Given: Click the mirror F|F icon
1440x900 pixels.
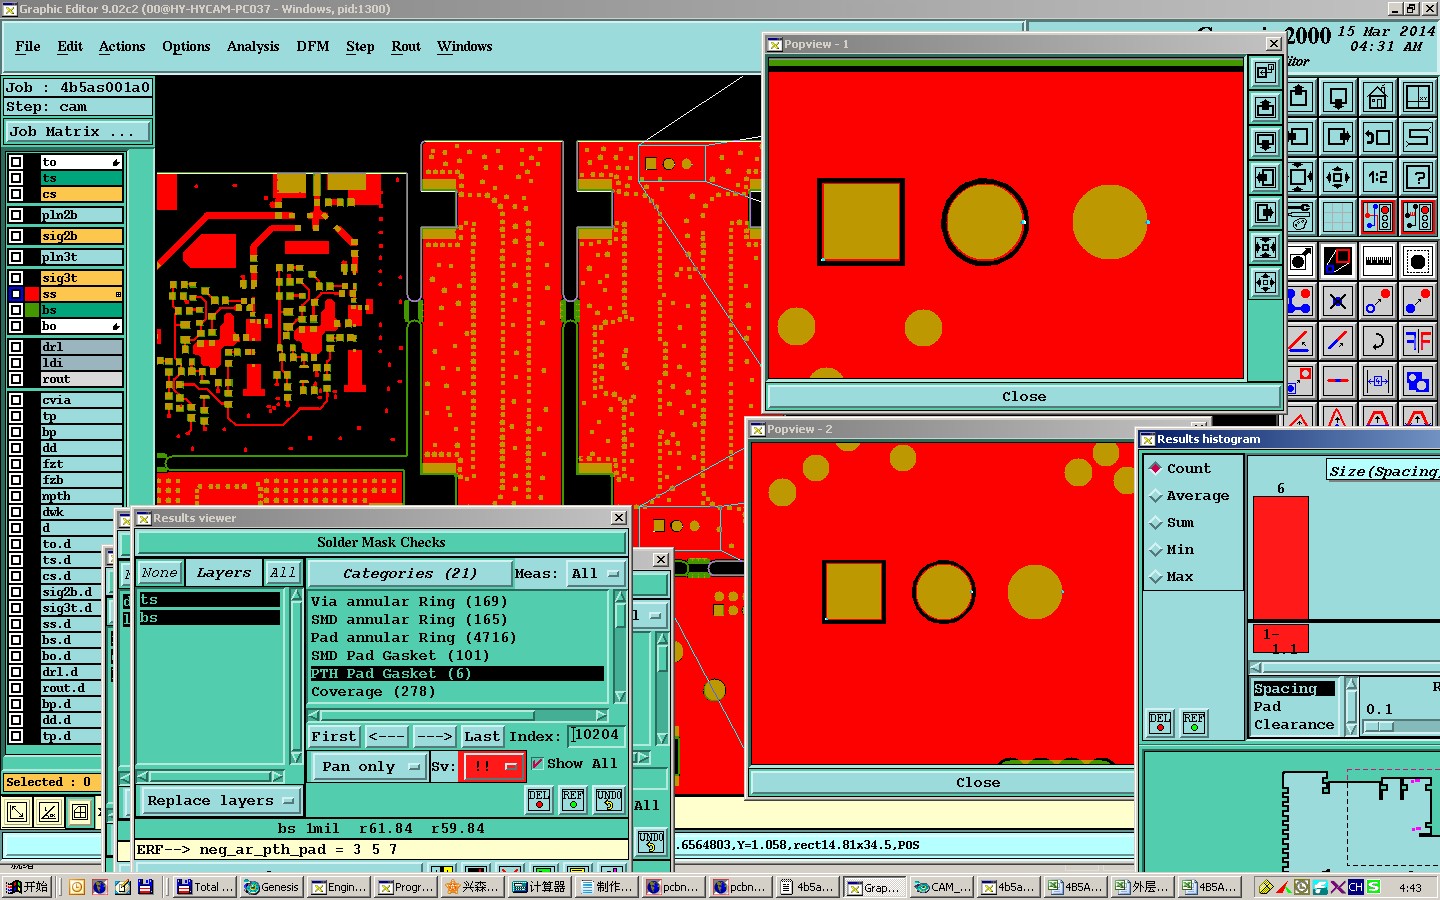Looking at the screenshot, I should coord(1417,341).
